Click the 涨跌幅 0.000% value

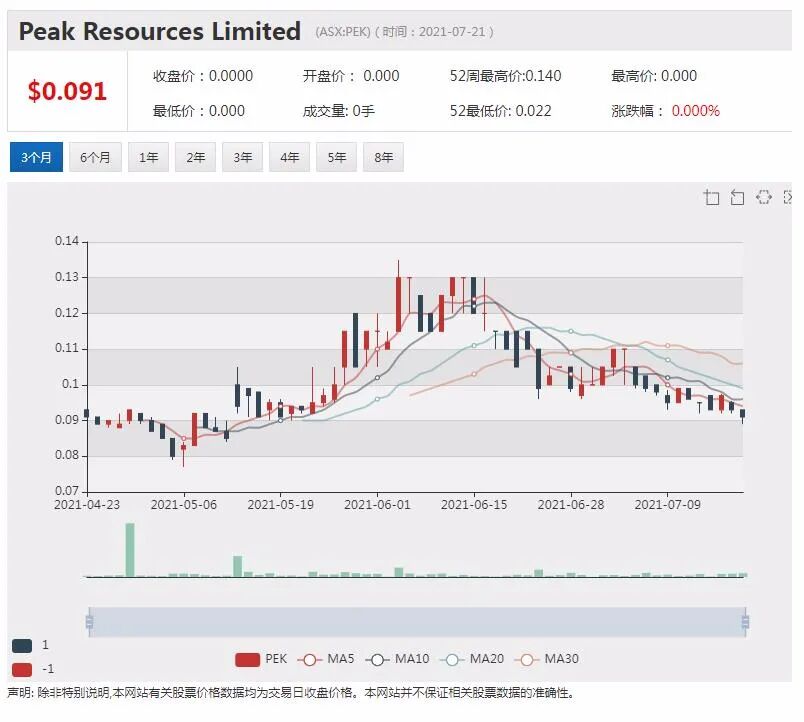coord(666,111)
